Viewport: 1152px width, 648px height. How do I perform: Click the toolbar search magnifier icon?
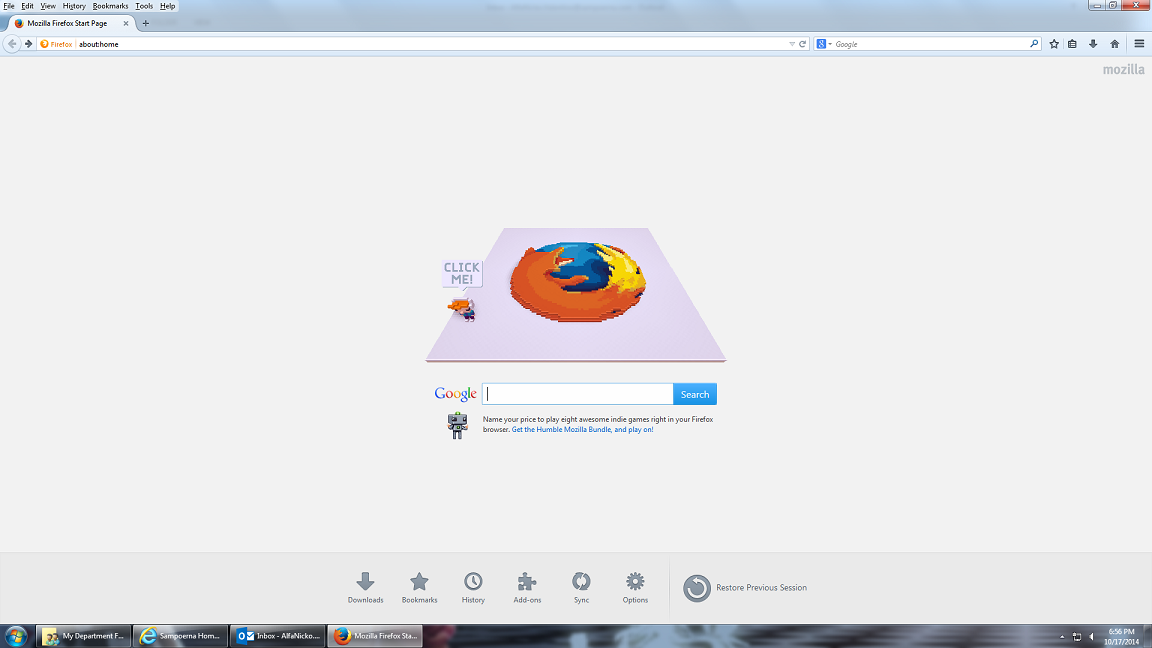pos(1034,44)
